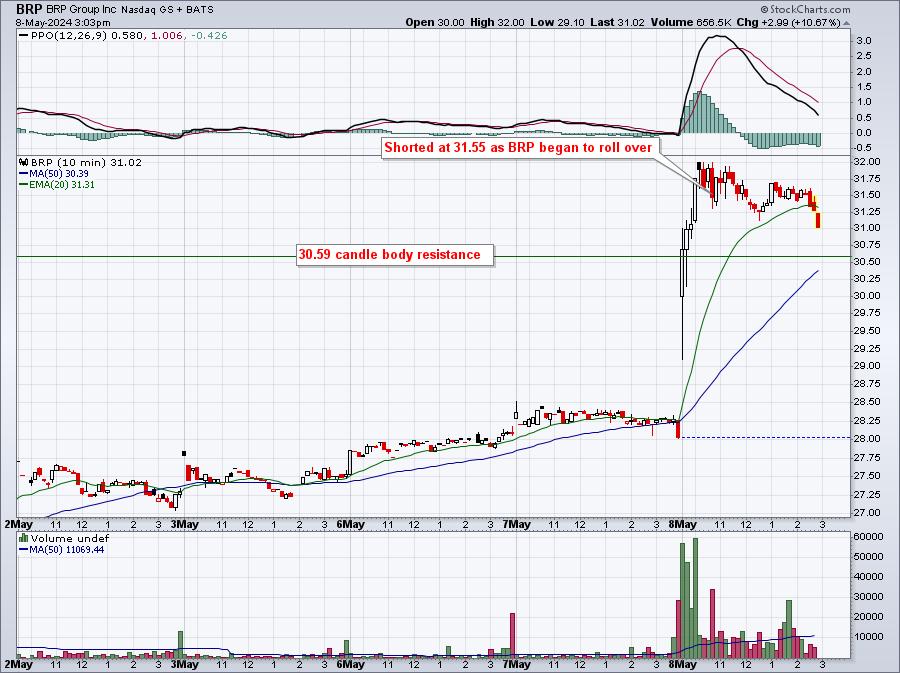This screenshot has height=673, width=900.
Task: Click the candlestick icon beside BRP (10 min)
Action: [x=24, y=162]
